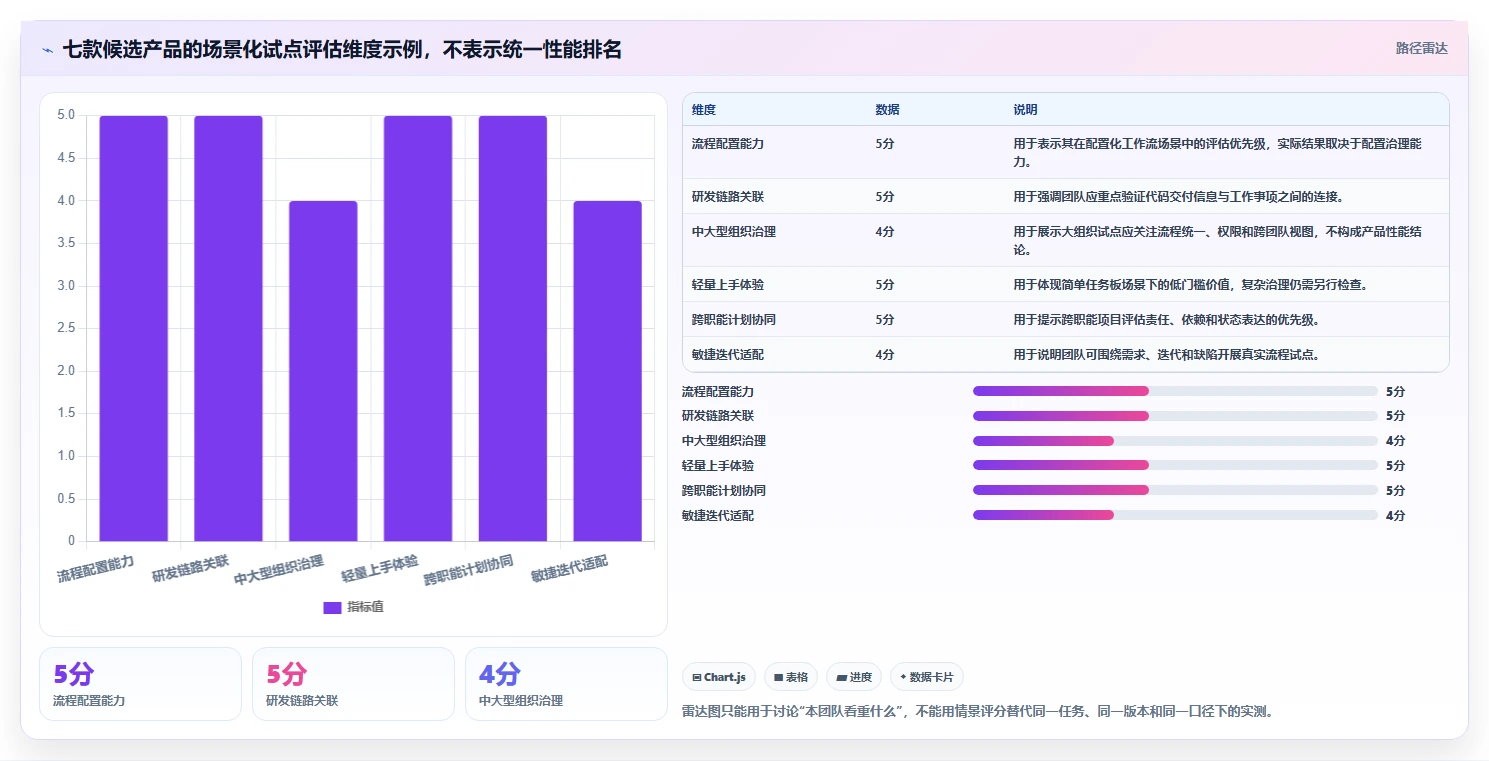This screenshot has width=1489, height=761.
Task: Click the 维度 column header
Action: point(704,109)
